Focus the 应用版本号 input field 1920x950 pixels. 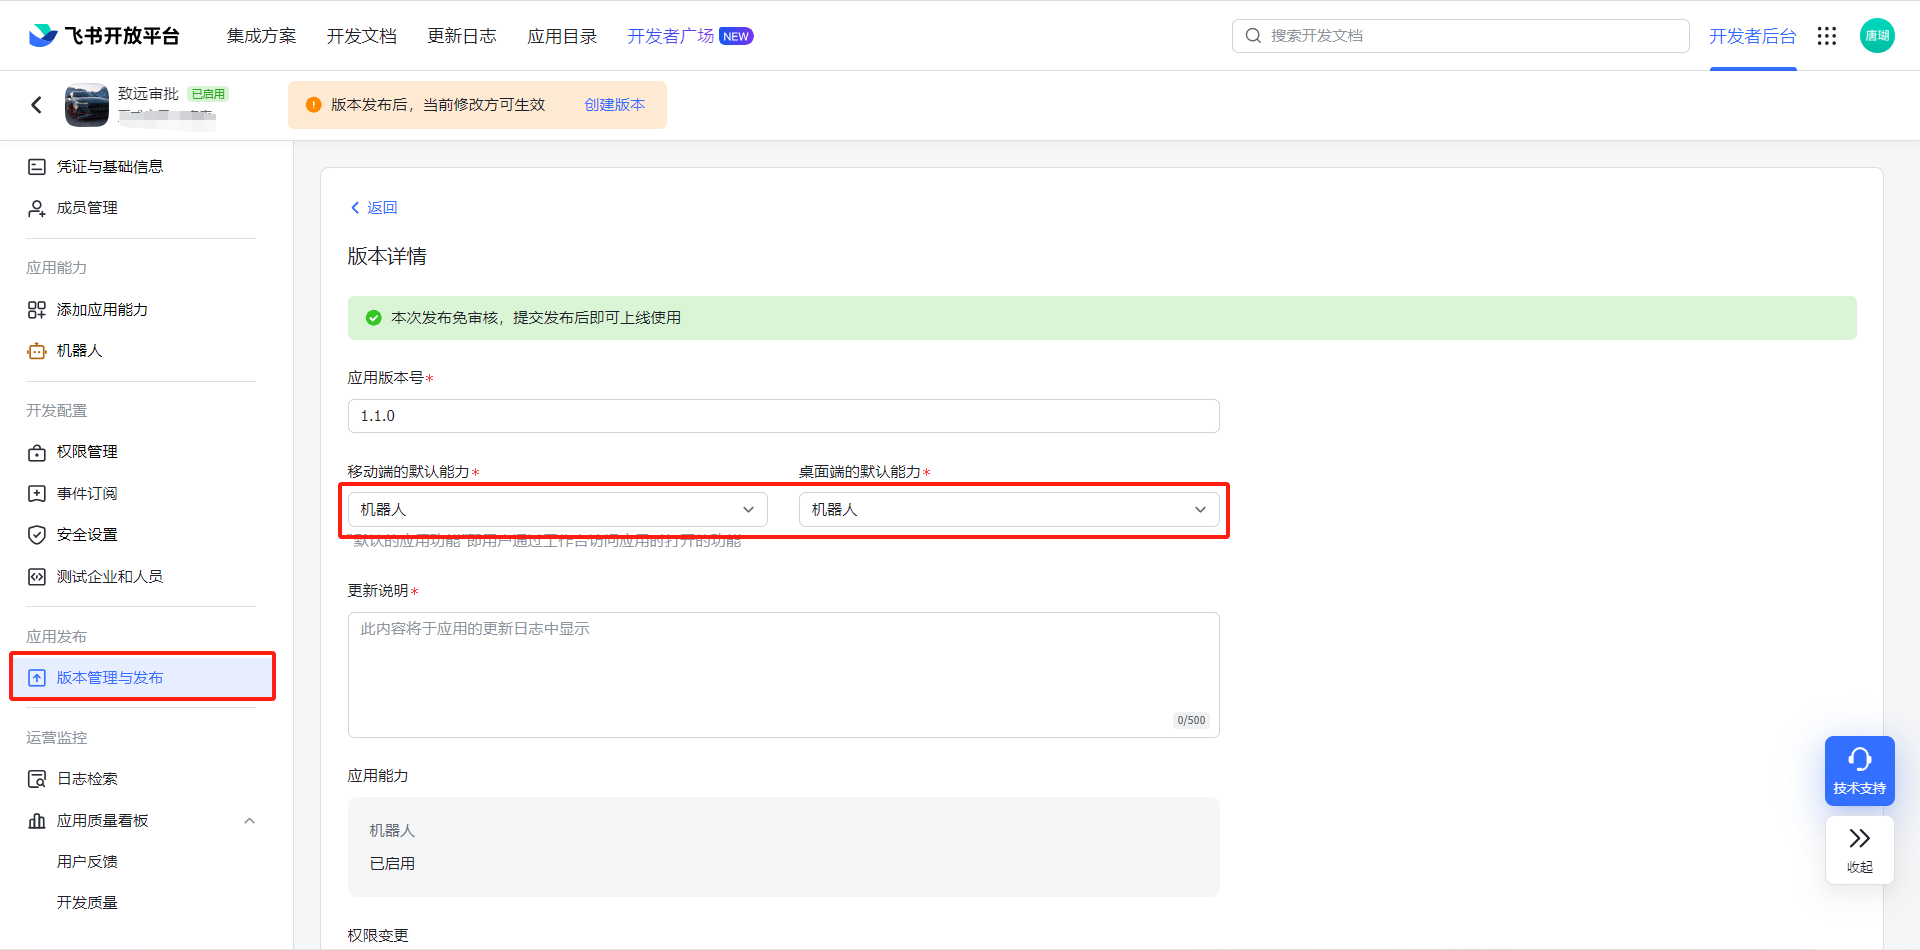(x=783, y=416)
